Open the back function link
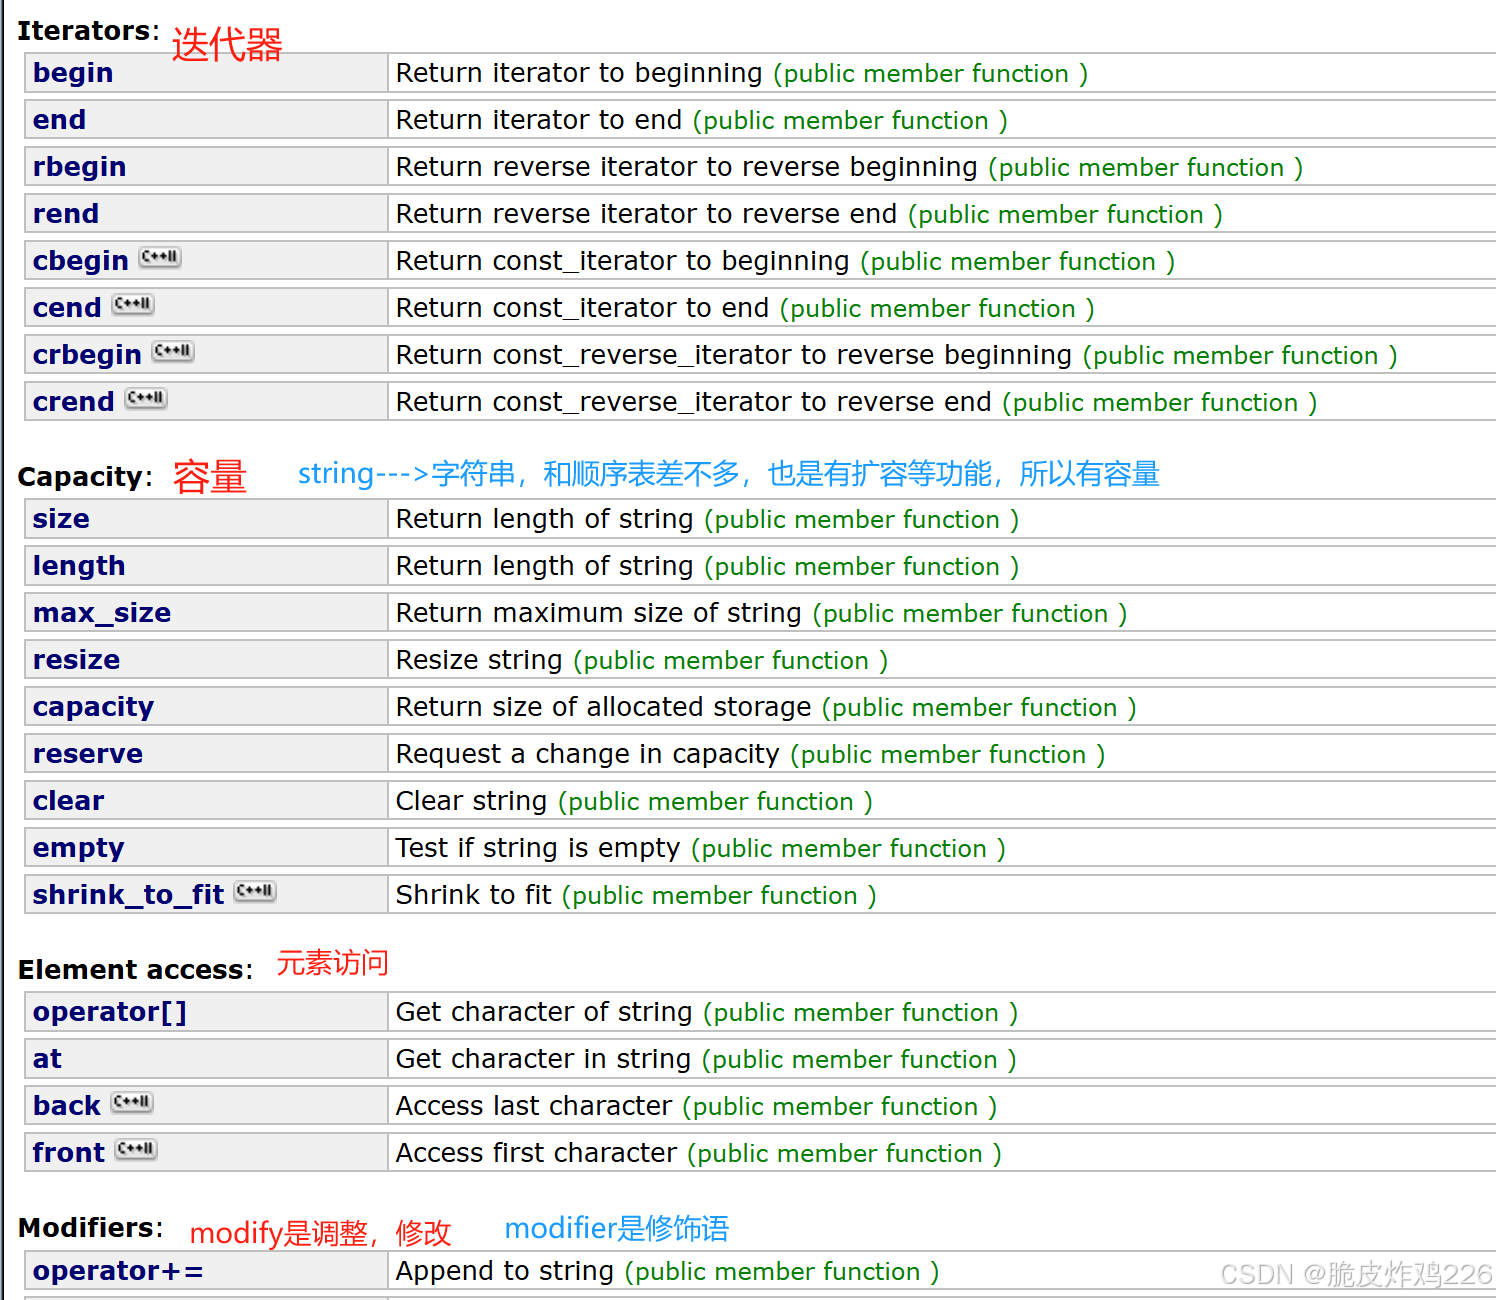Image resolution: width=1496 pixels, height=1300 pixels. coord(66,1106)
